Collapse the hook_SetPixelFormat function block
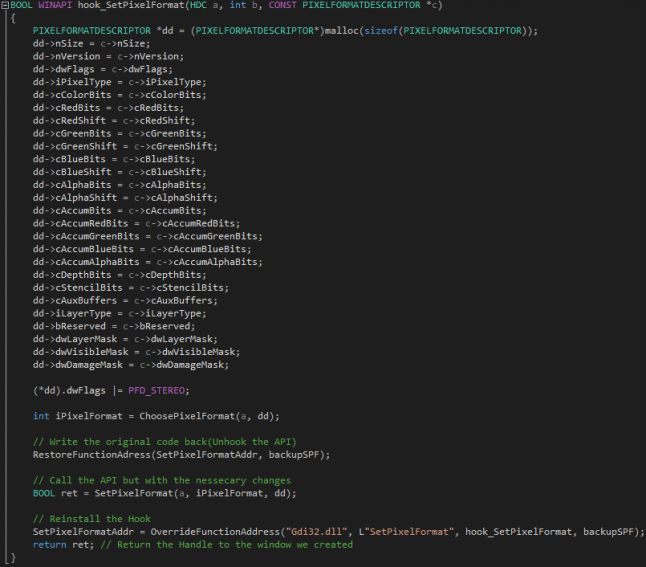Screen dimensions: 646x567 click(5, 6)
